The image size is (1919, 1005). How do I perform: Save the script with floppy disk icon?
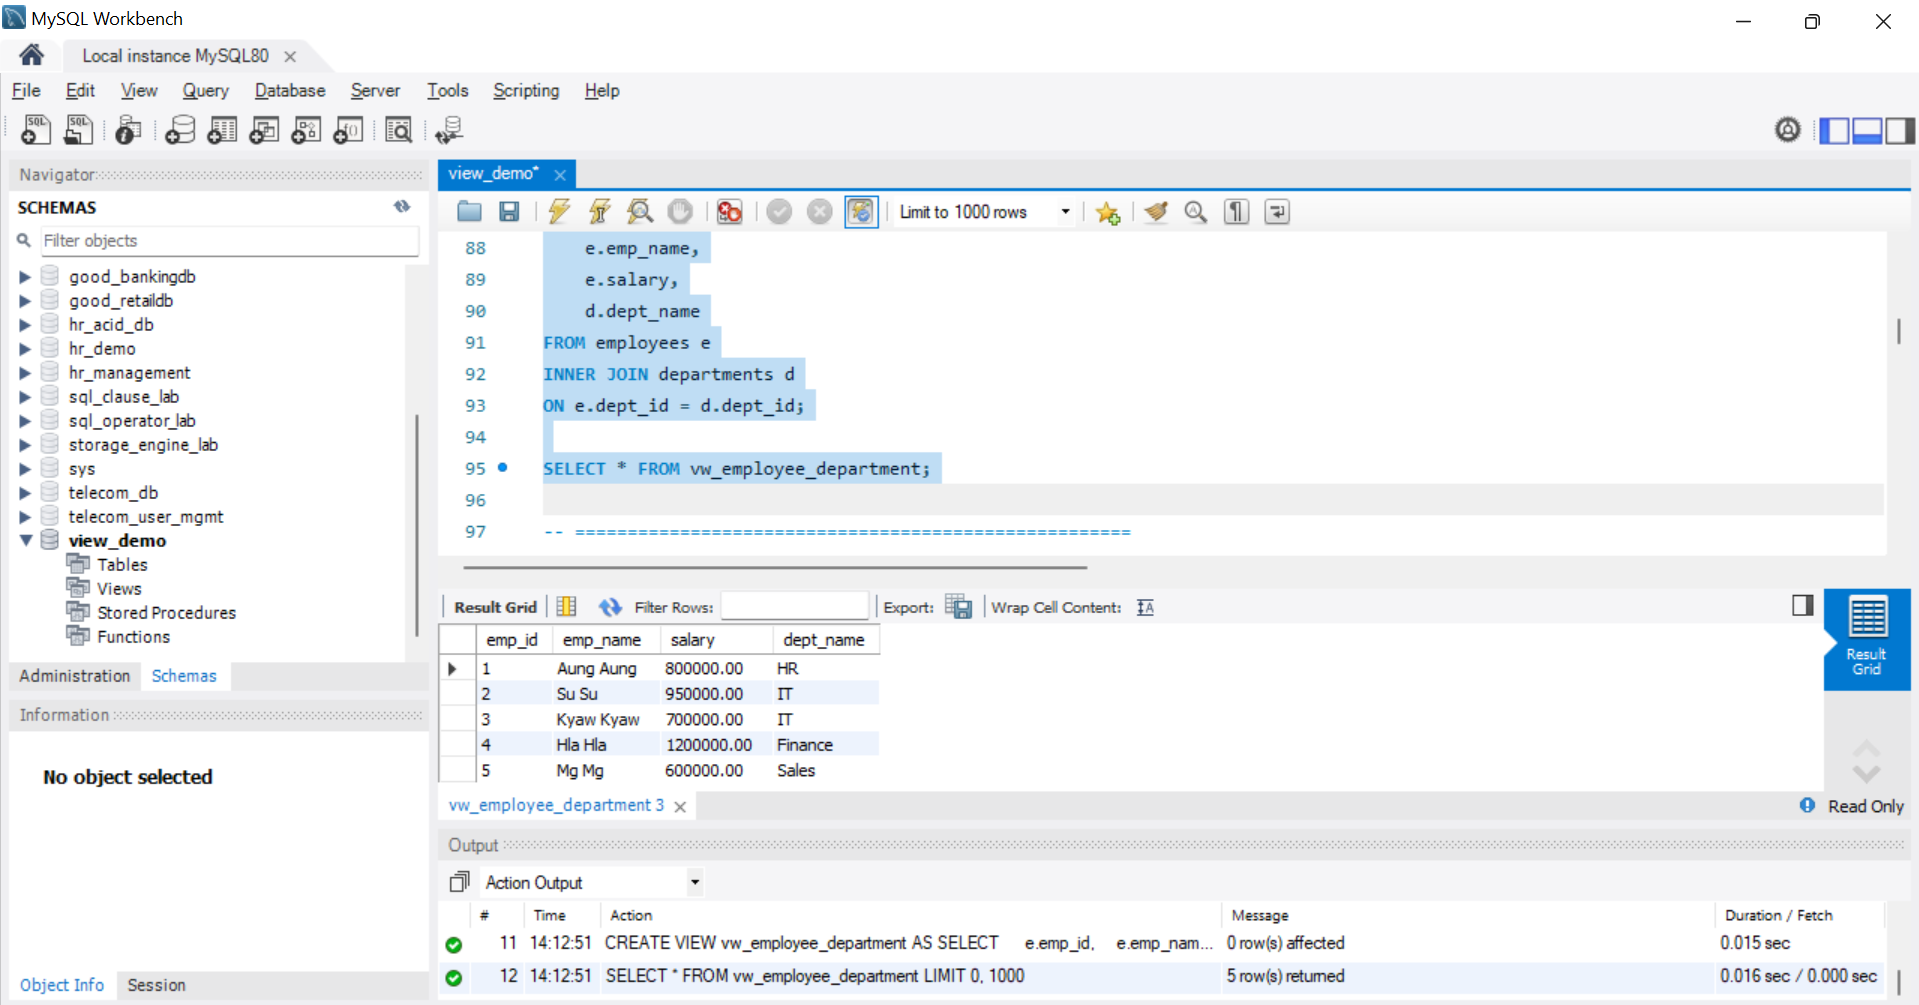click(x=509, y=212)
